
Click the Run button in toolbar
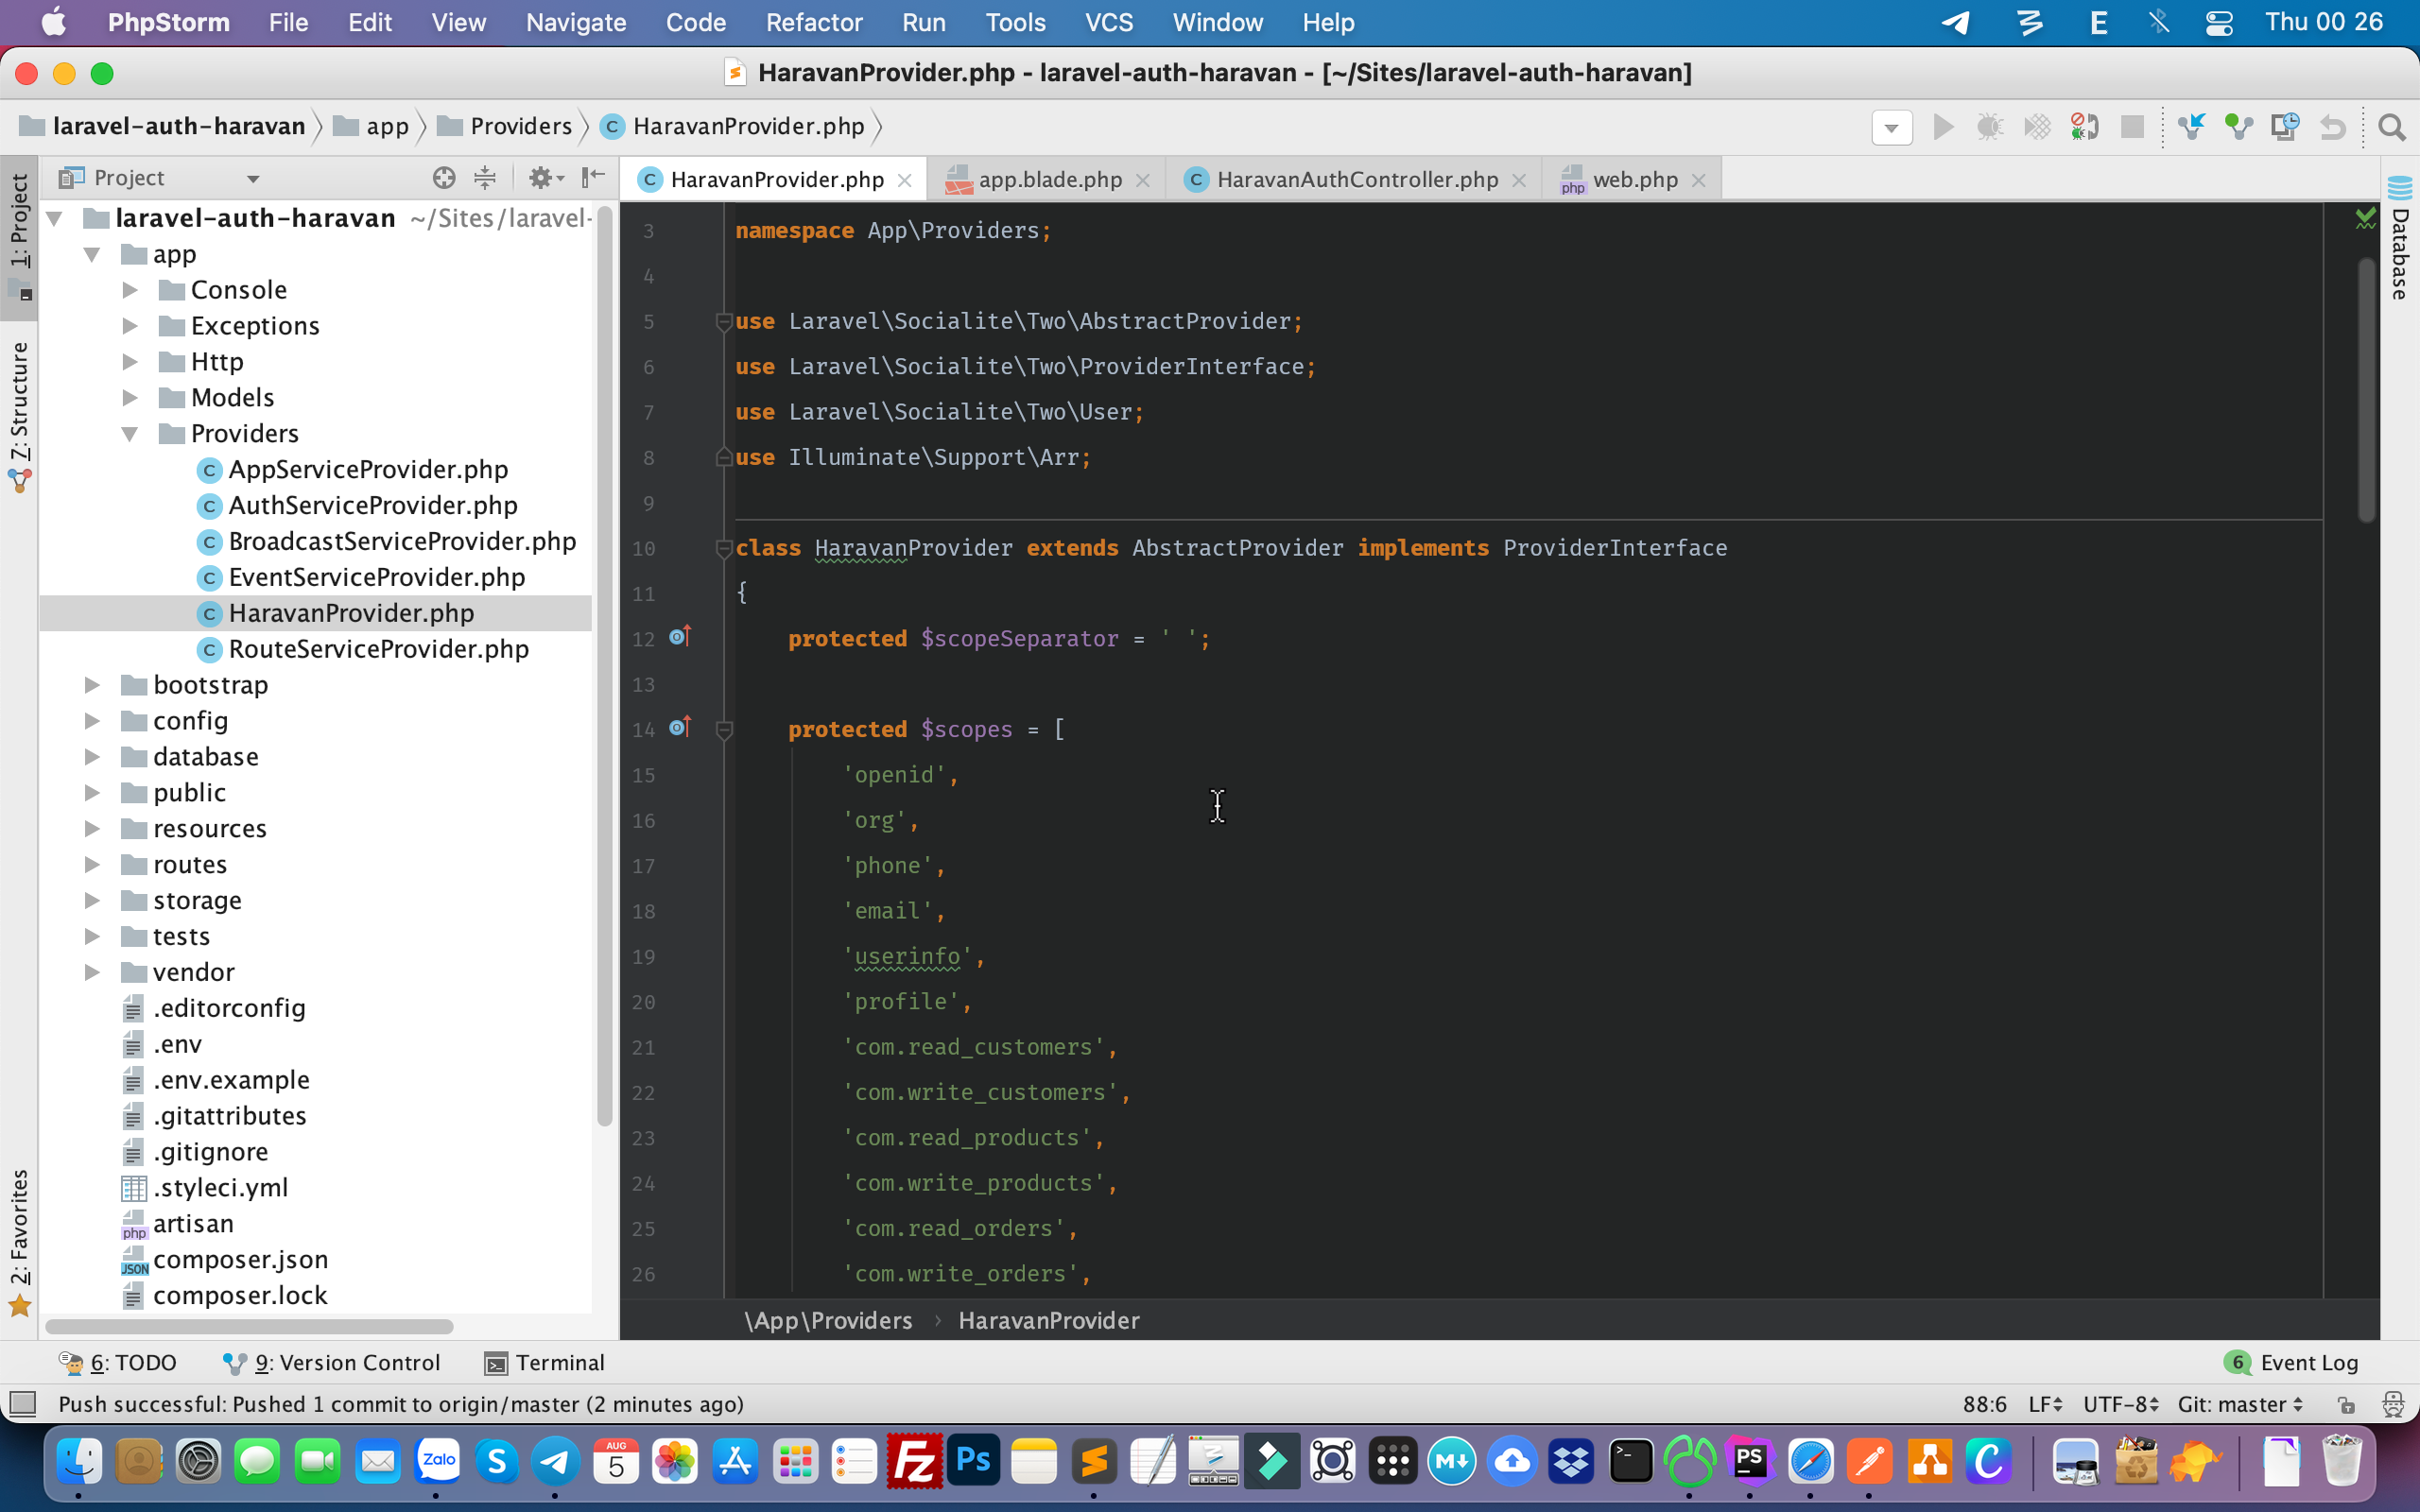(1943, 127)
